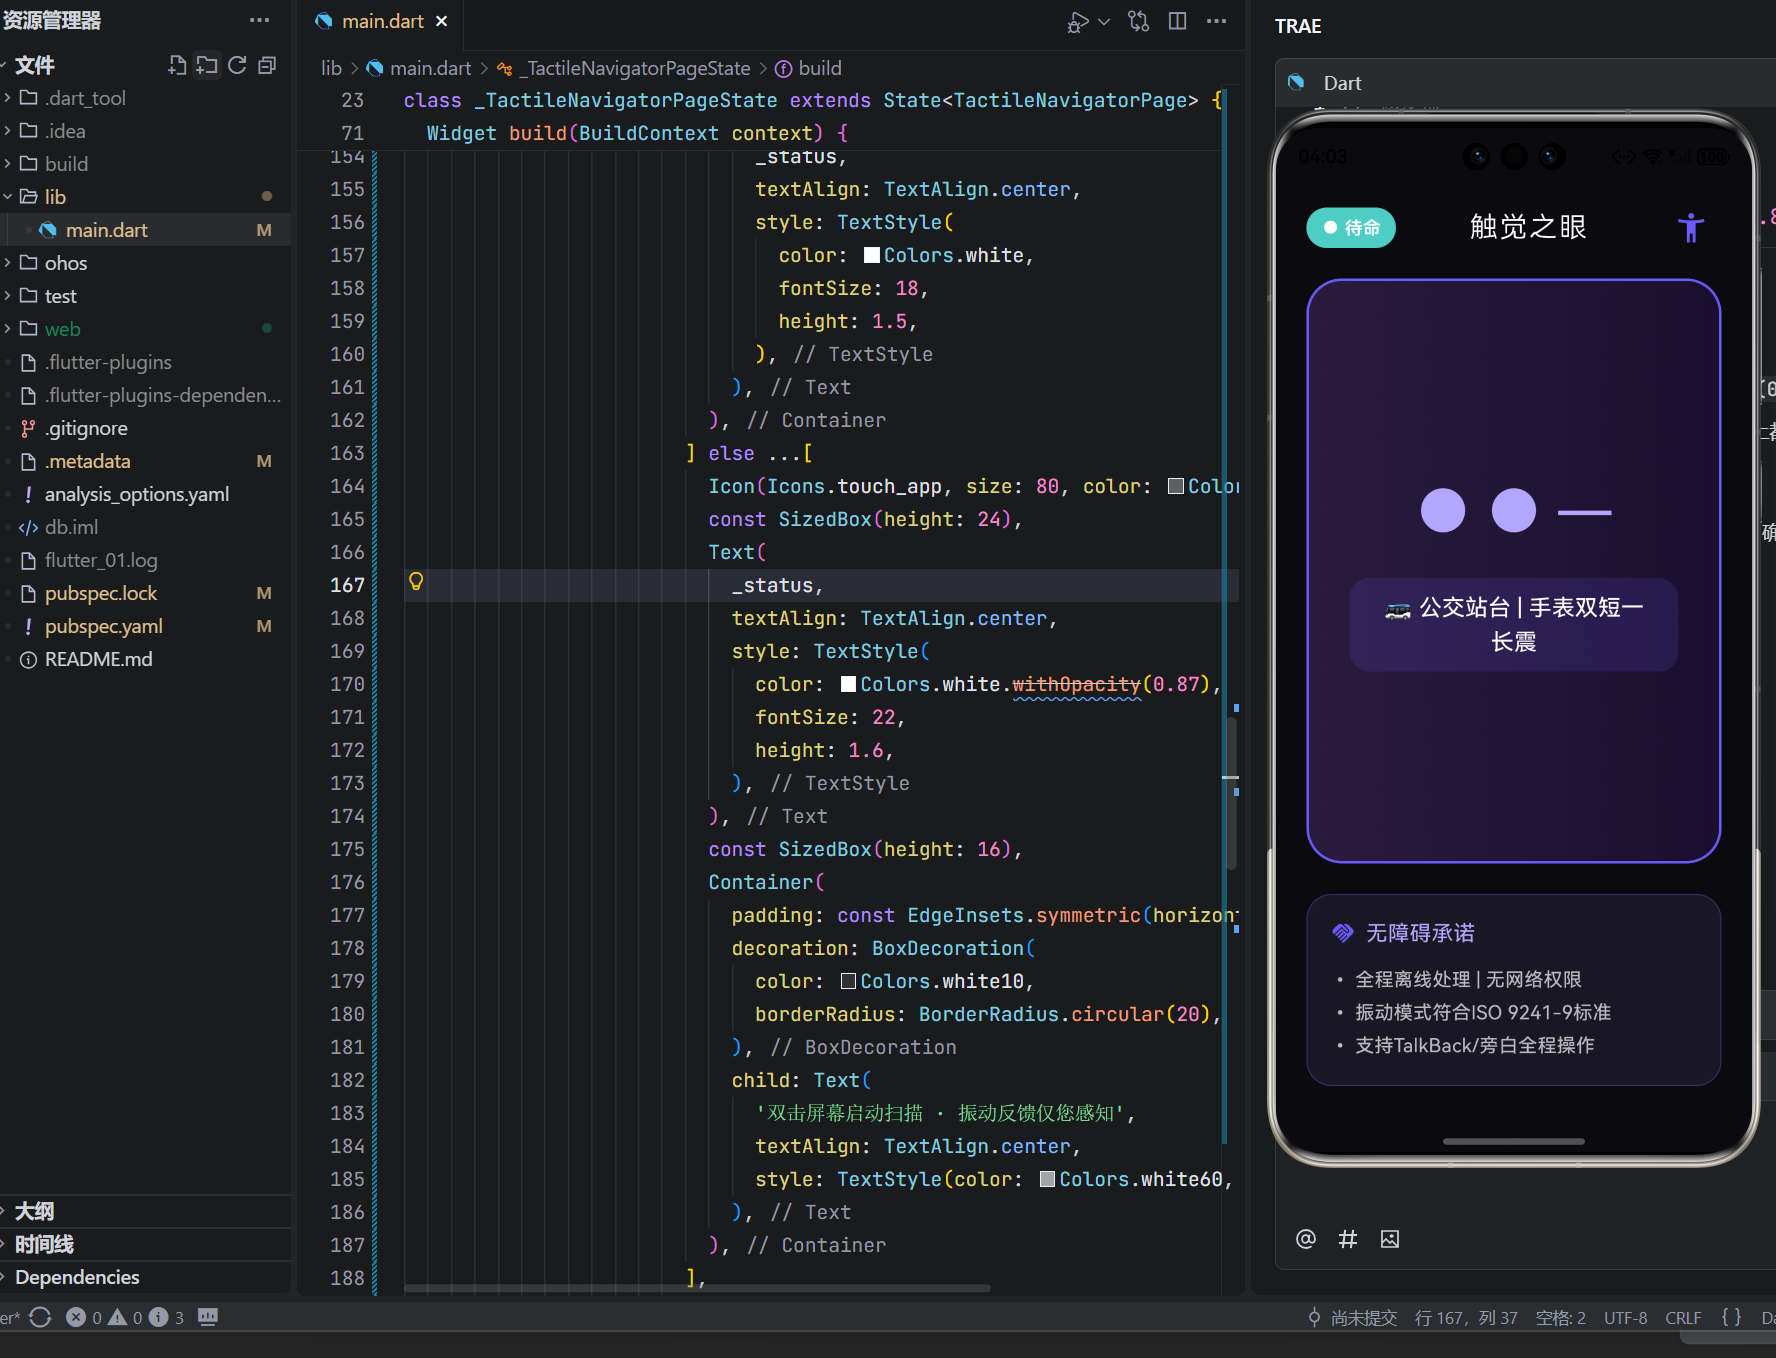Click lib in the breadcrumb path
This screenshot has width=1776, height=1358.
point(331,68)
